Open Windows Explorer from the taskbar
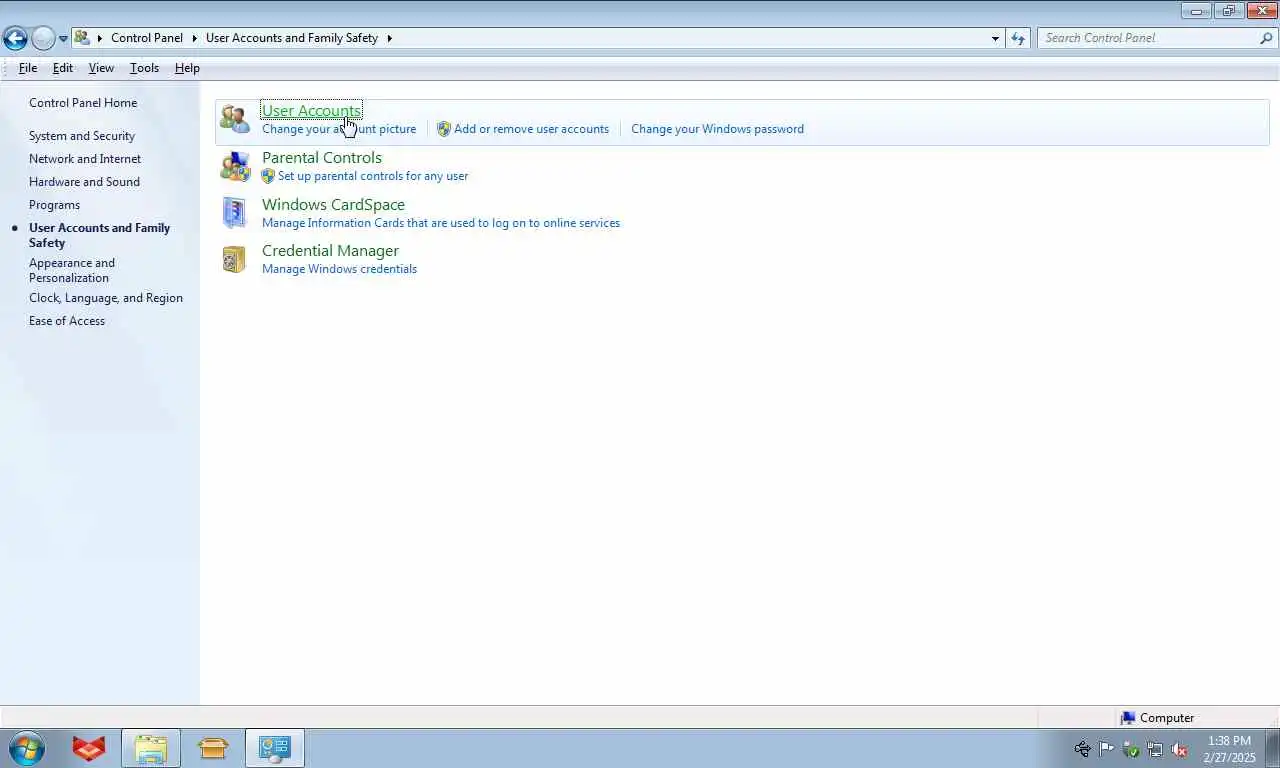The width and height of the screenshot is (1280, 768). point(151,748)
